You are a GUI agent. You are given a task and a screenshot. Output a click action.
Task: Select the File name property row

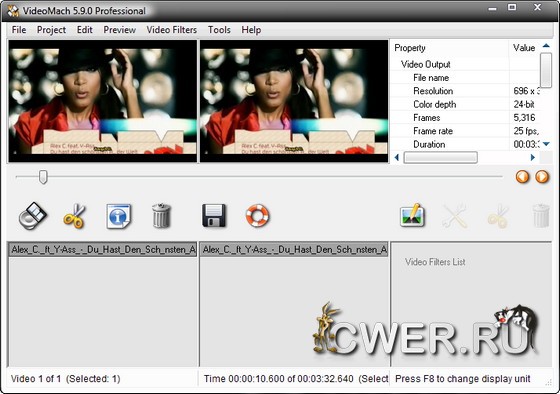click(x=465, y=78)
